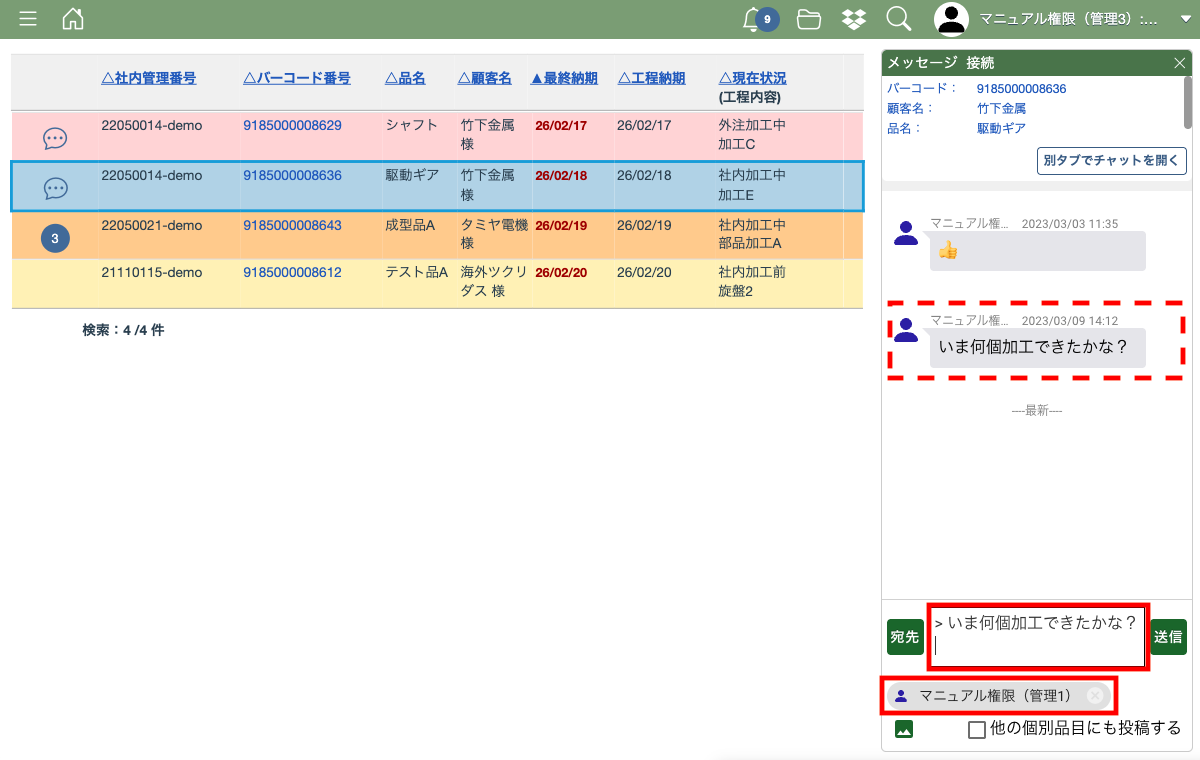
Task: Click the Dropbox icon
Action: [853, 19]
